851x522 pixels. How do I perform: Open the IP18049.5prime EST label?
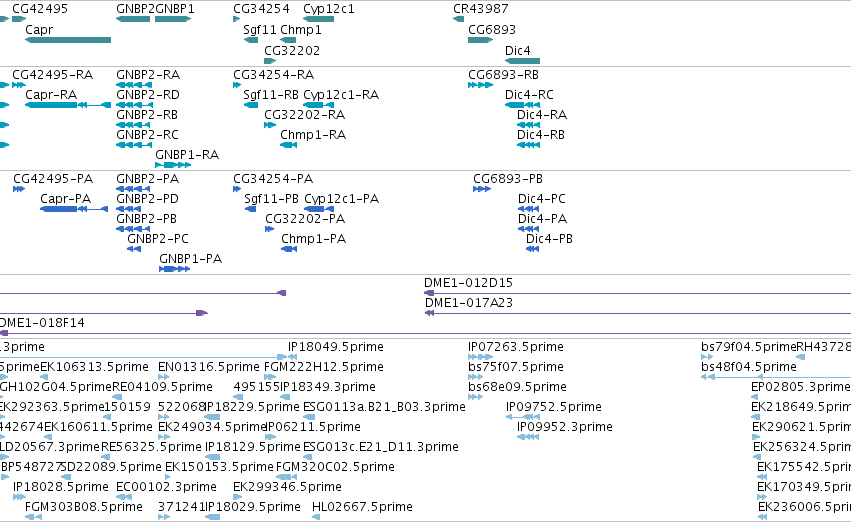336,347
